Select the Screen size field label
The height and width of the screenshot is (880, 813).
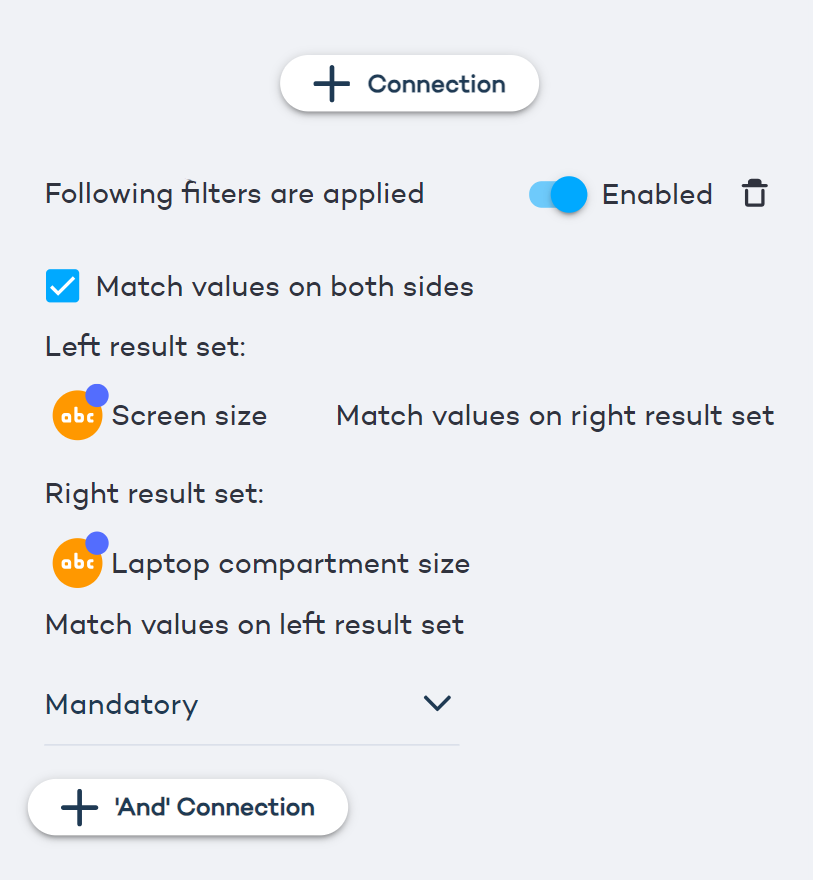click(x=189, y=416)
